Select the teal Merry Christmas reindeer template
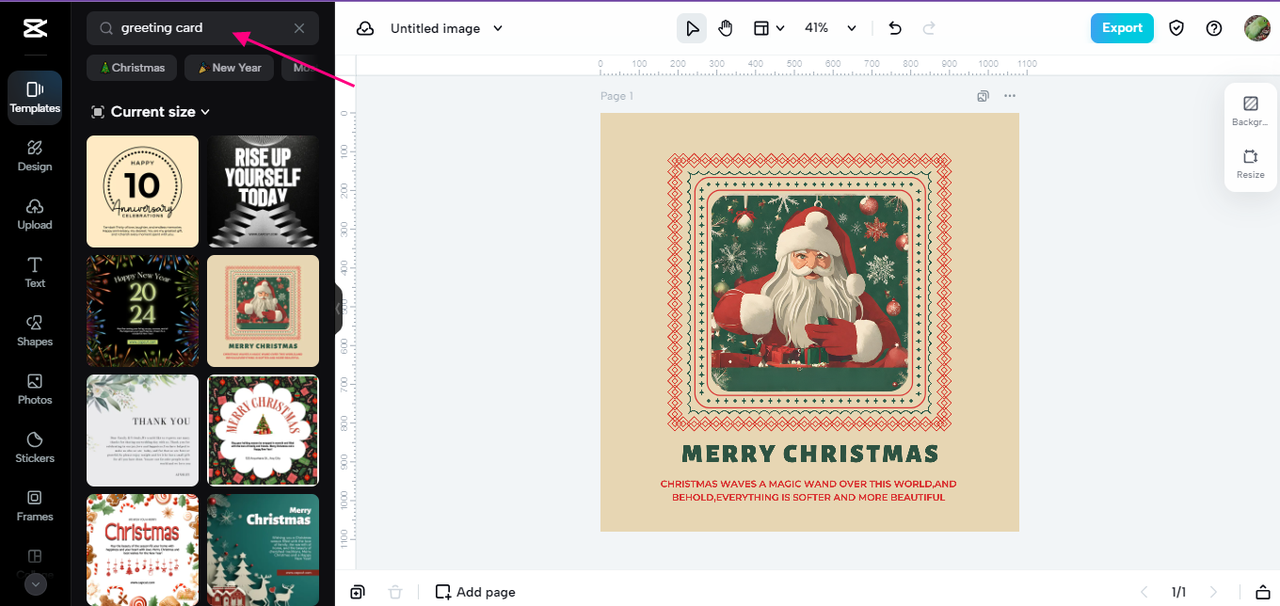The width and height of the screenshot is (1280, 606). (x=263, y=549)
